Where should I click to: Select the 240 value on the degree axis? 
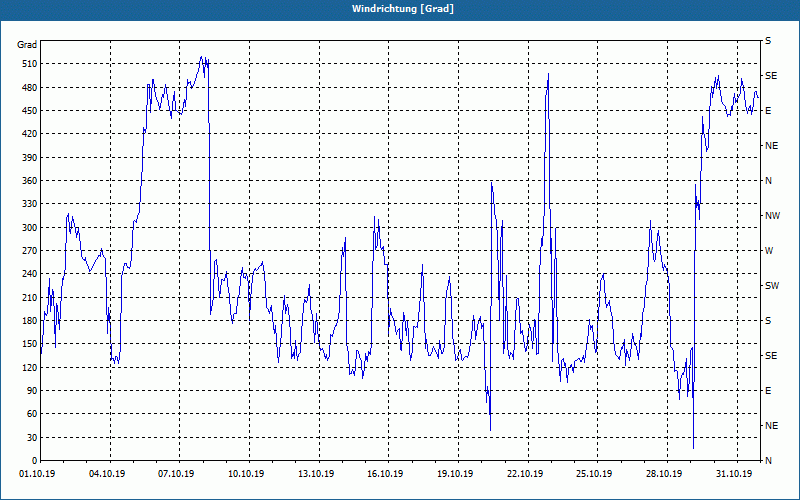(x=30, y=274)
